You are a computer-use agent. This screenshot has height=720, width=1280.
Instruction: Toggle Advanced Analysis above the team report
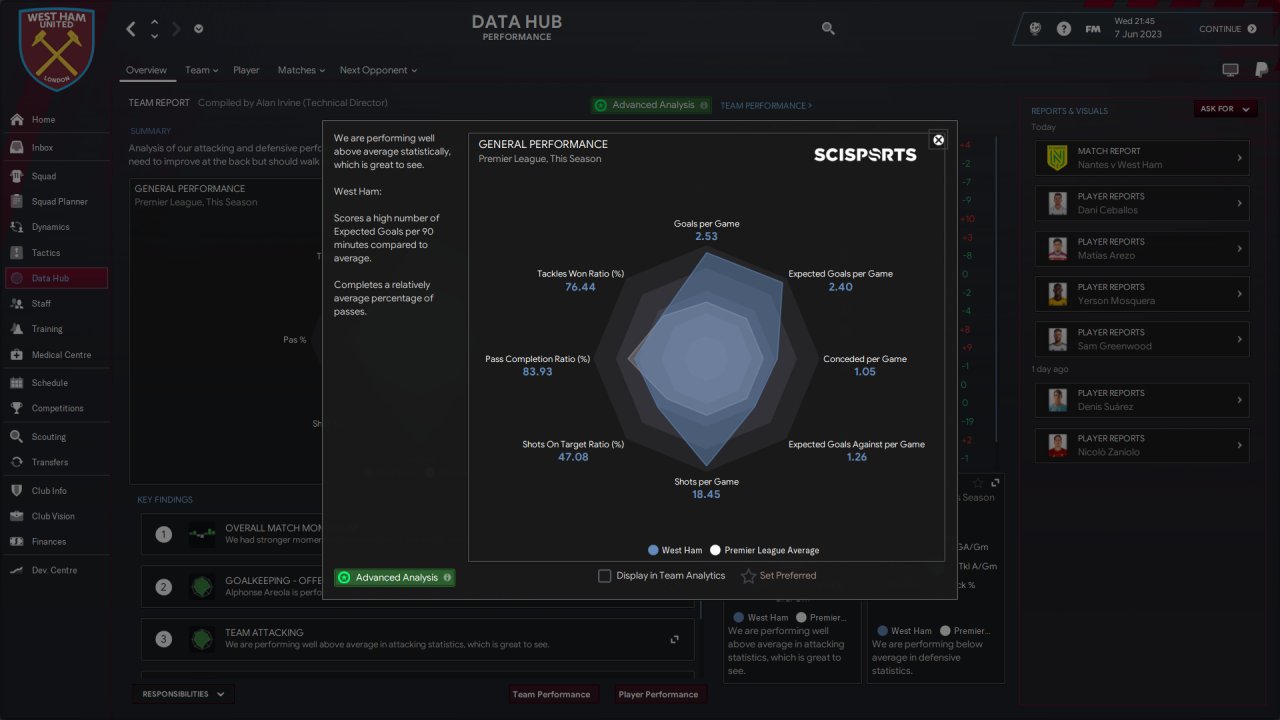tap(651, 105)
